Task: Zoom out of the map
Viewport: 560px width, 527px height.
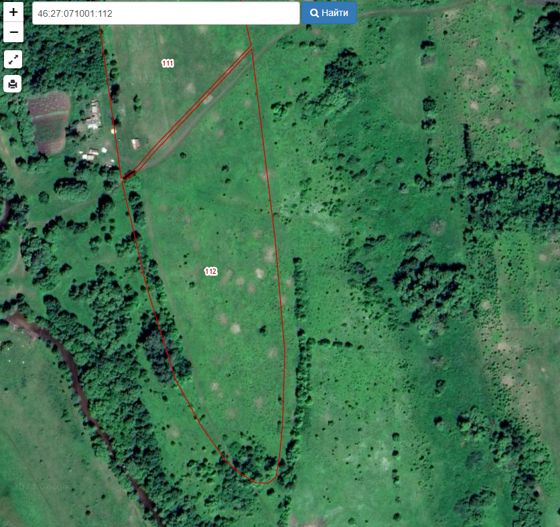Action: [13, 32]
